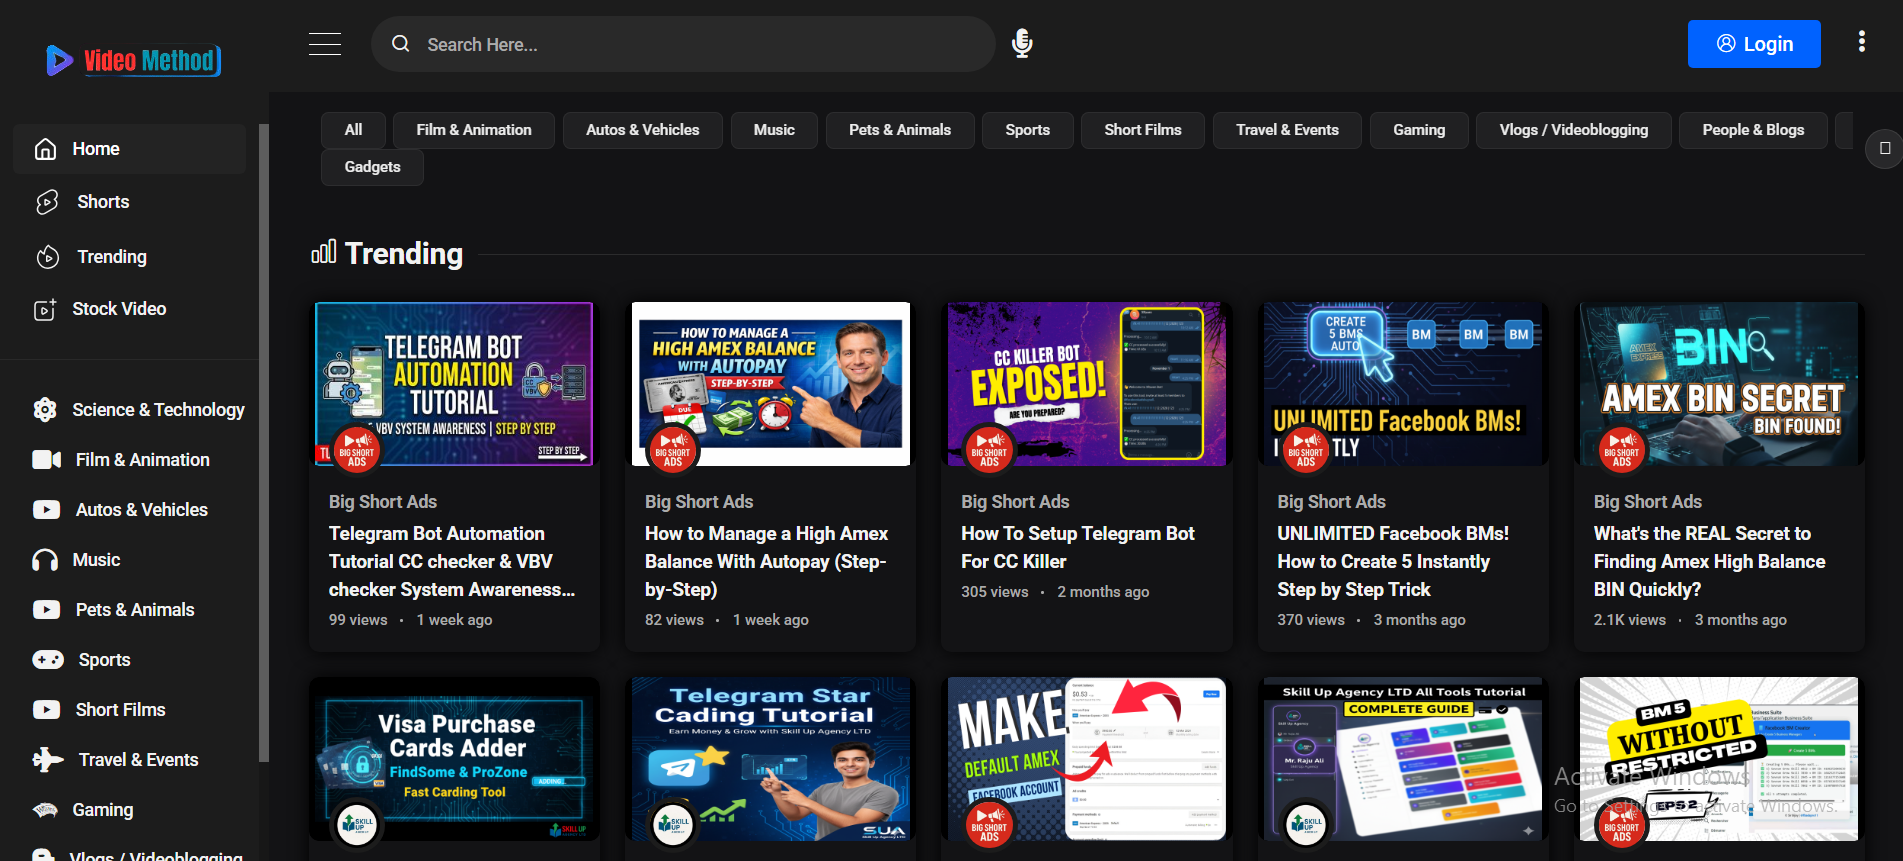The height and width of the screenshot is (861, 1903).
Task: Select the Gadgets category chip
Action: 372,167
